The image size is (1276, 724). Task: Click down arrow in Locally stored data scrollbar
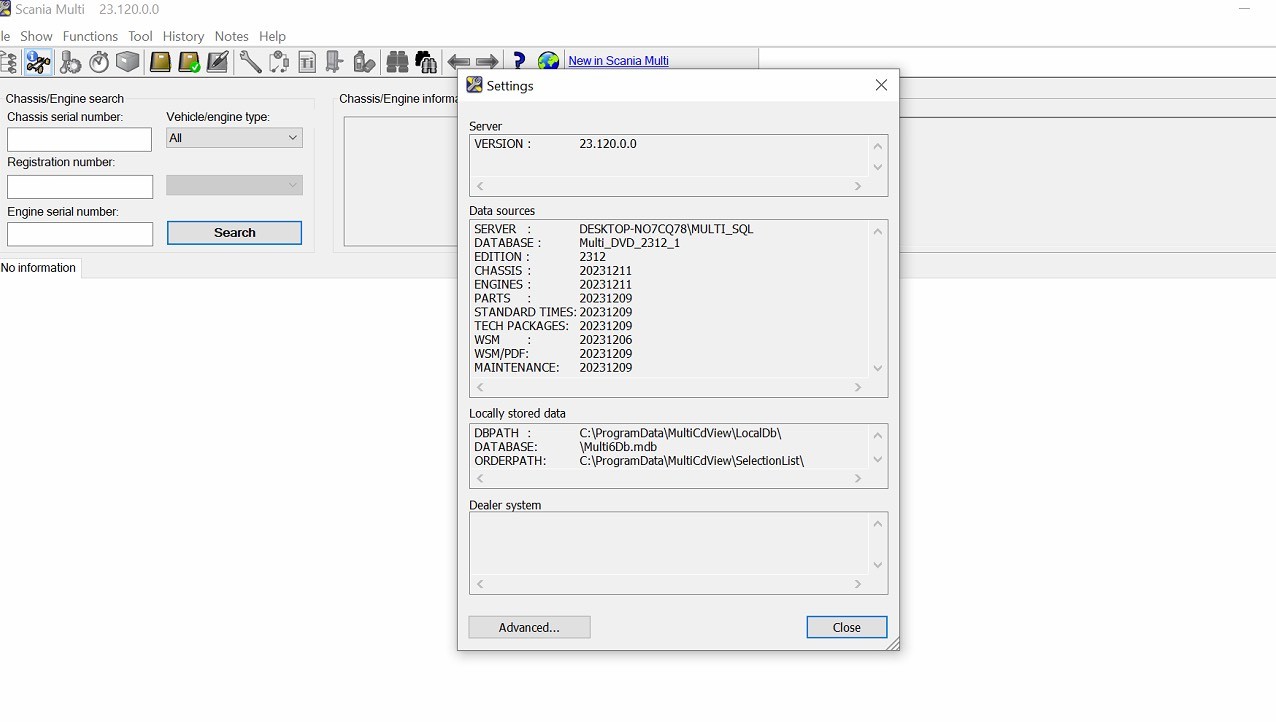(x=877, y=460)
